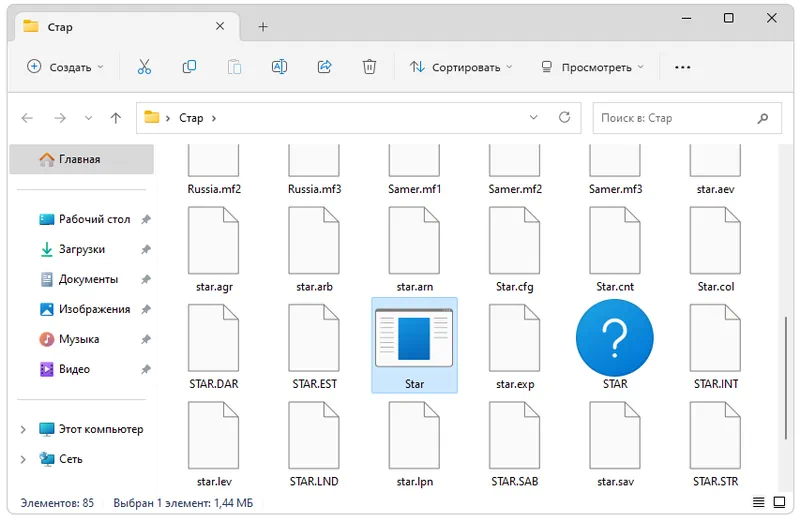Select the star.sav file
This screenshot has height=521, width=800.
coord(615,444)
